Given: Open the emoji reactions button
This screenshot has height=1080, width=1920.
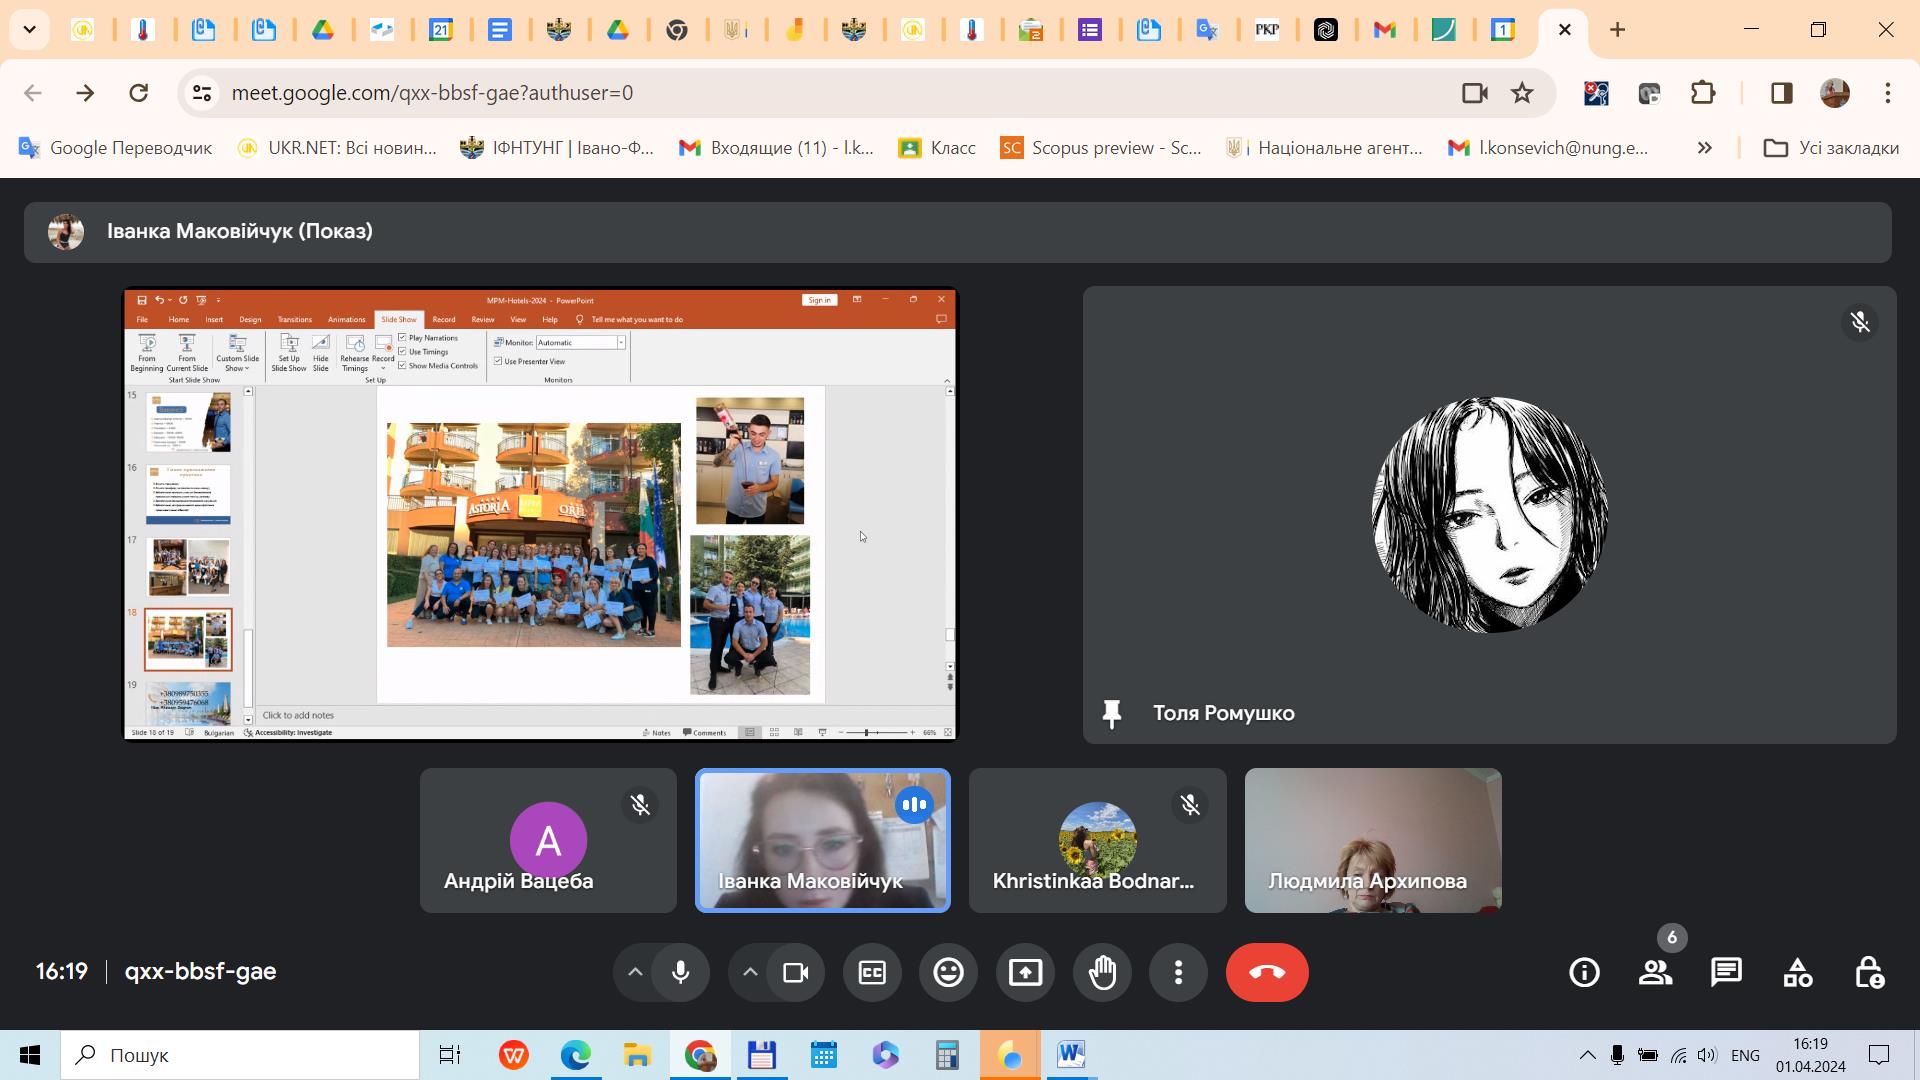Looking at the screenshot, I should (x=948, y=972).
